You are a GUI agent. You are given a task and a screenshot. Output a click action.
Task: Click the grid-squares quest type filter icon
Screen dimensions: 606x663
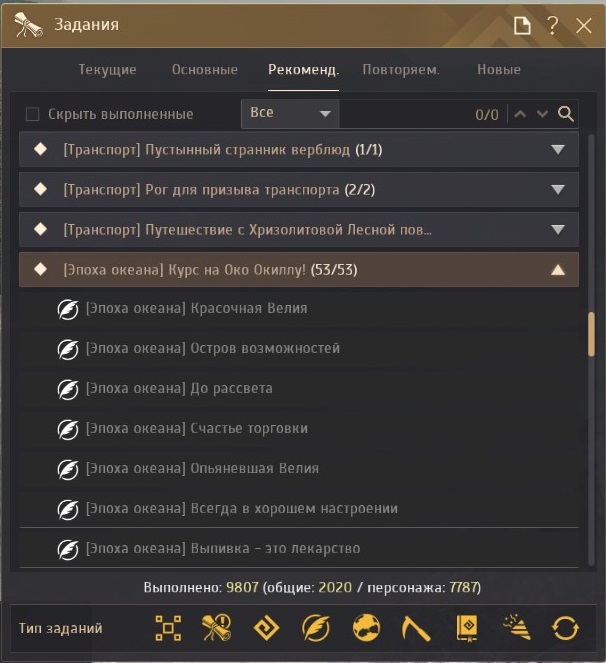tap(168, 628)
